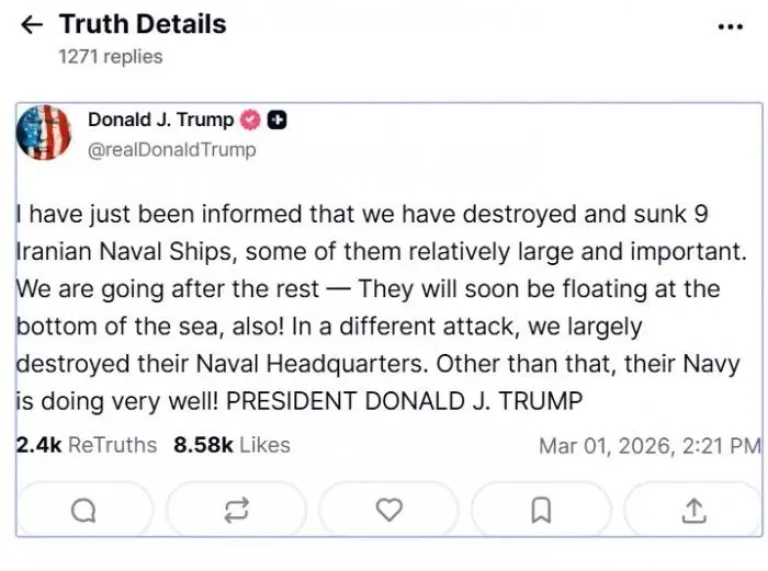Like the post with the heart icon
Image resolution: width=768 pixels, height=571 pixels.
tap(388, 510)
